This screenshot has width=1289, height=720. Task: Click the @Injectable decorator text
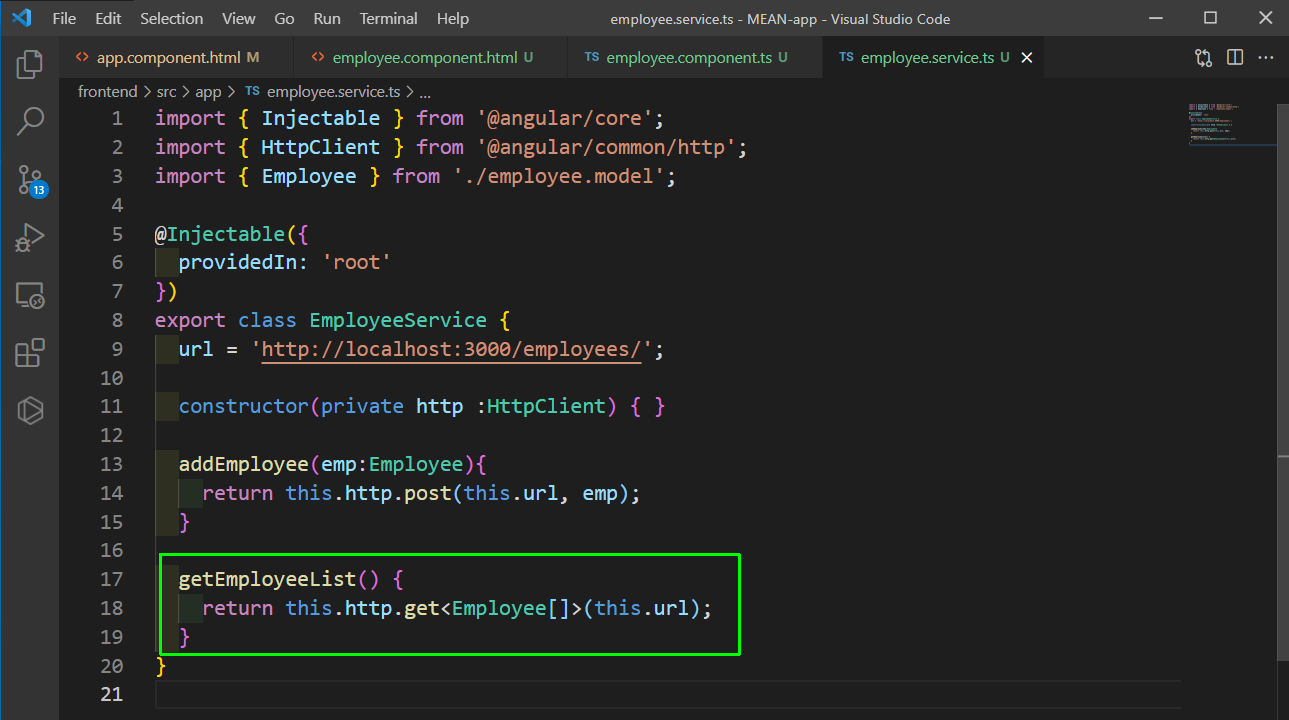coord(220,234)
